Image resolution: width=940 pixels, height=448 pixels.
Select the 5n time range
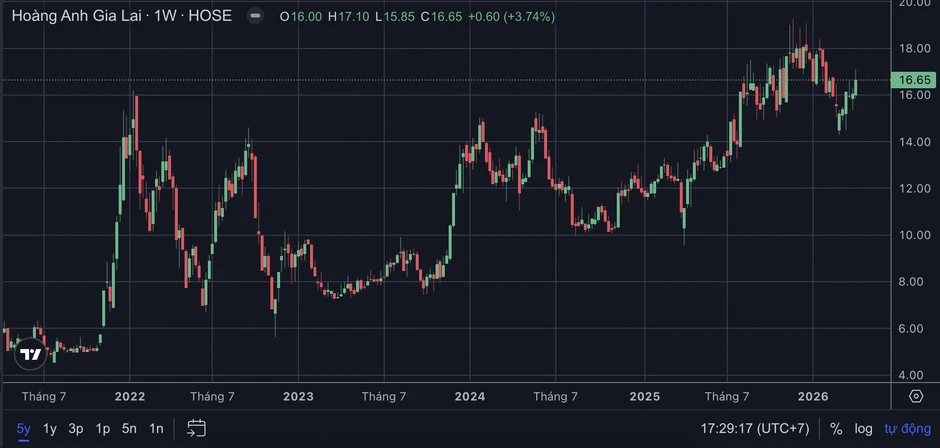point(129,428)
